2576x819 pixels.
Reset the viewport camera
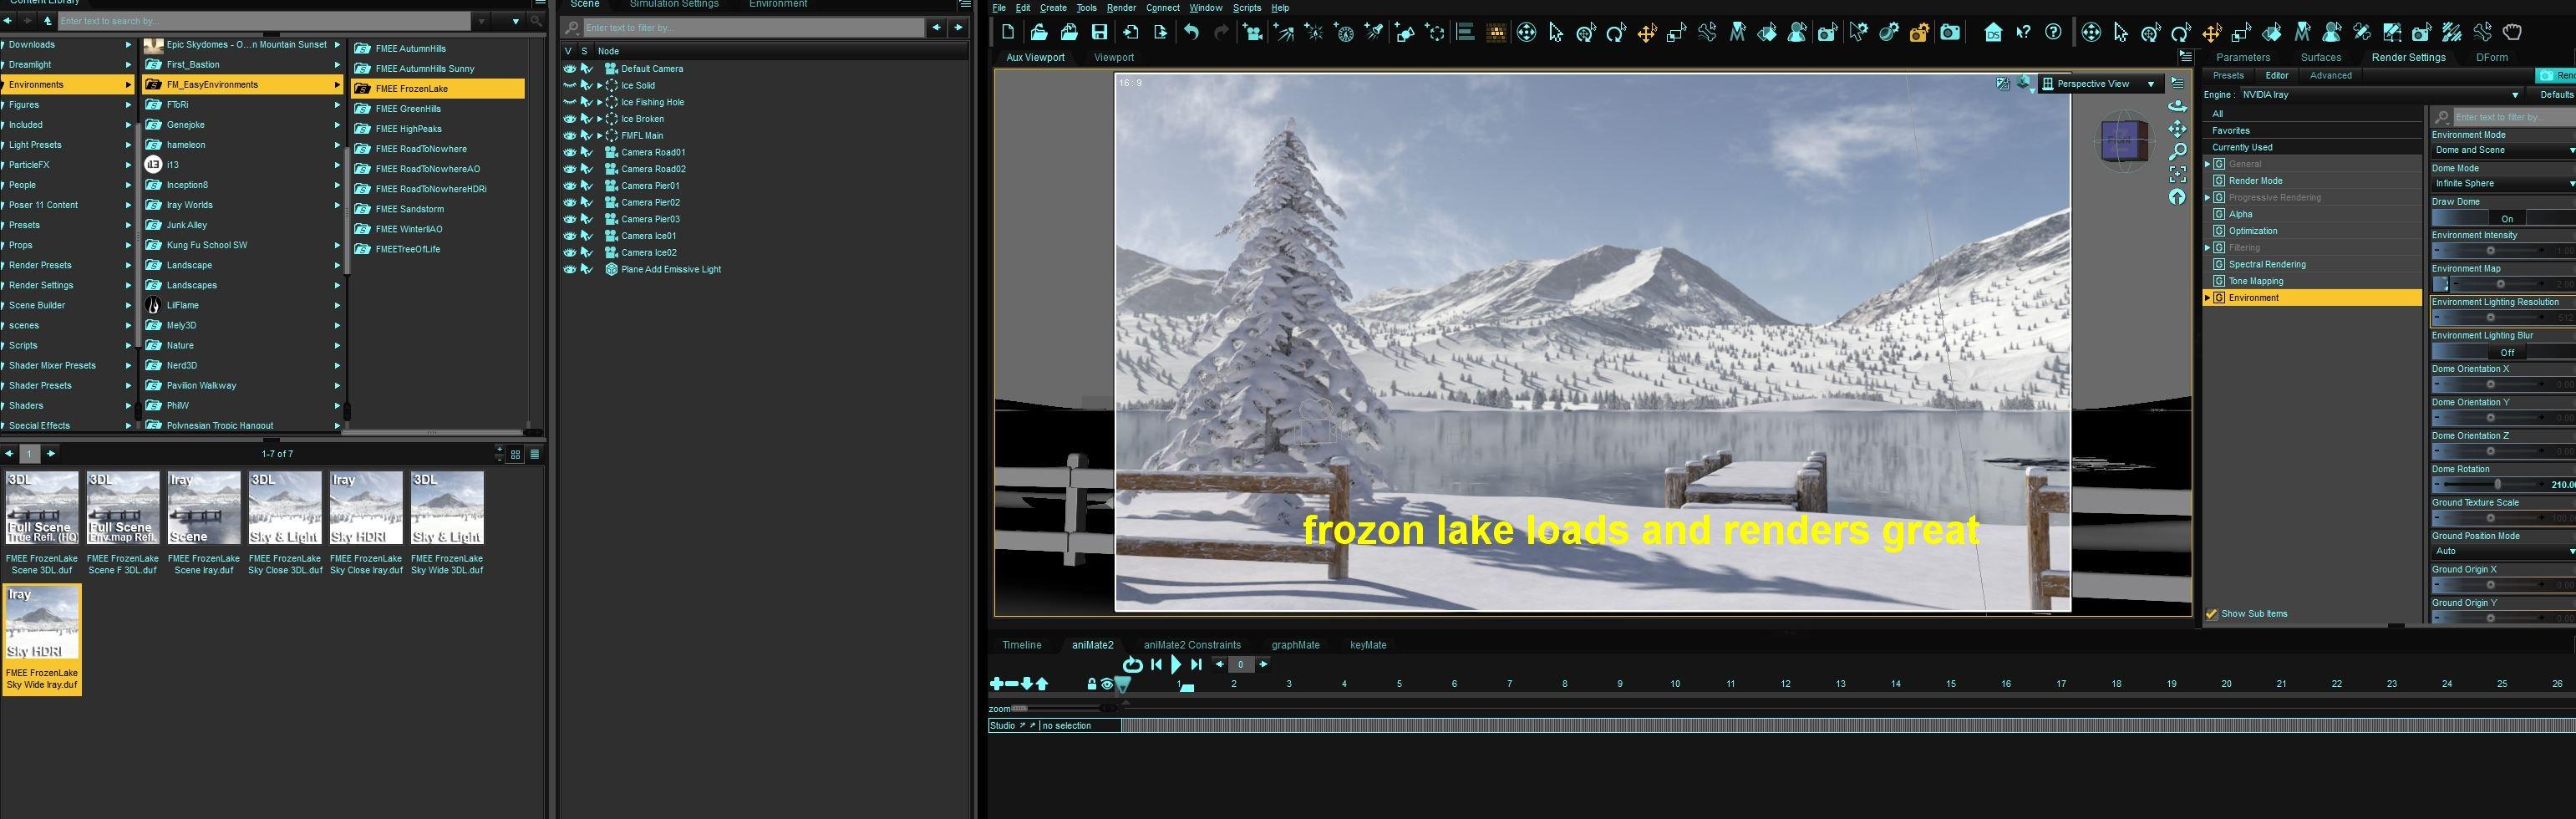(2177, 197)
